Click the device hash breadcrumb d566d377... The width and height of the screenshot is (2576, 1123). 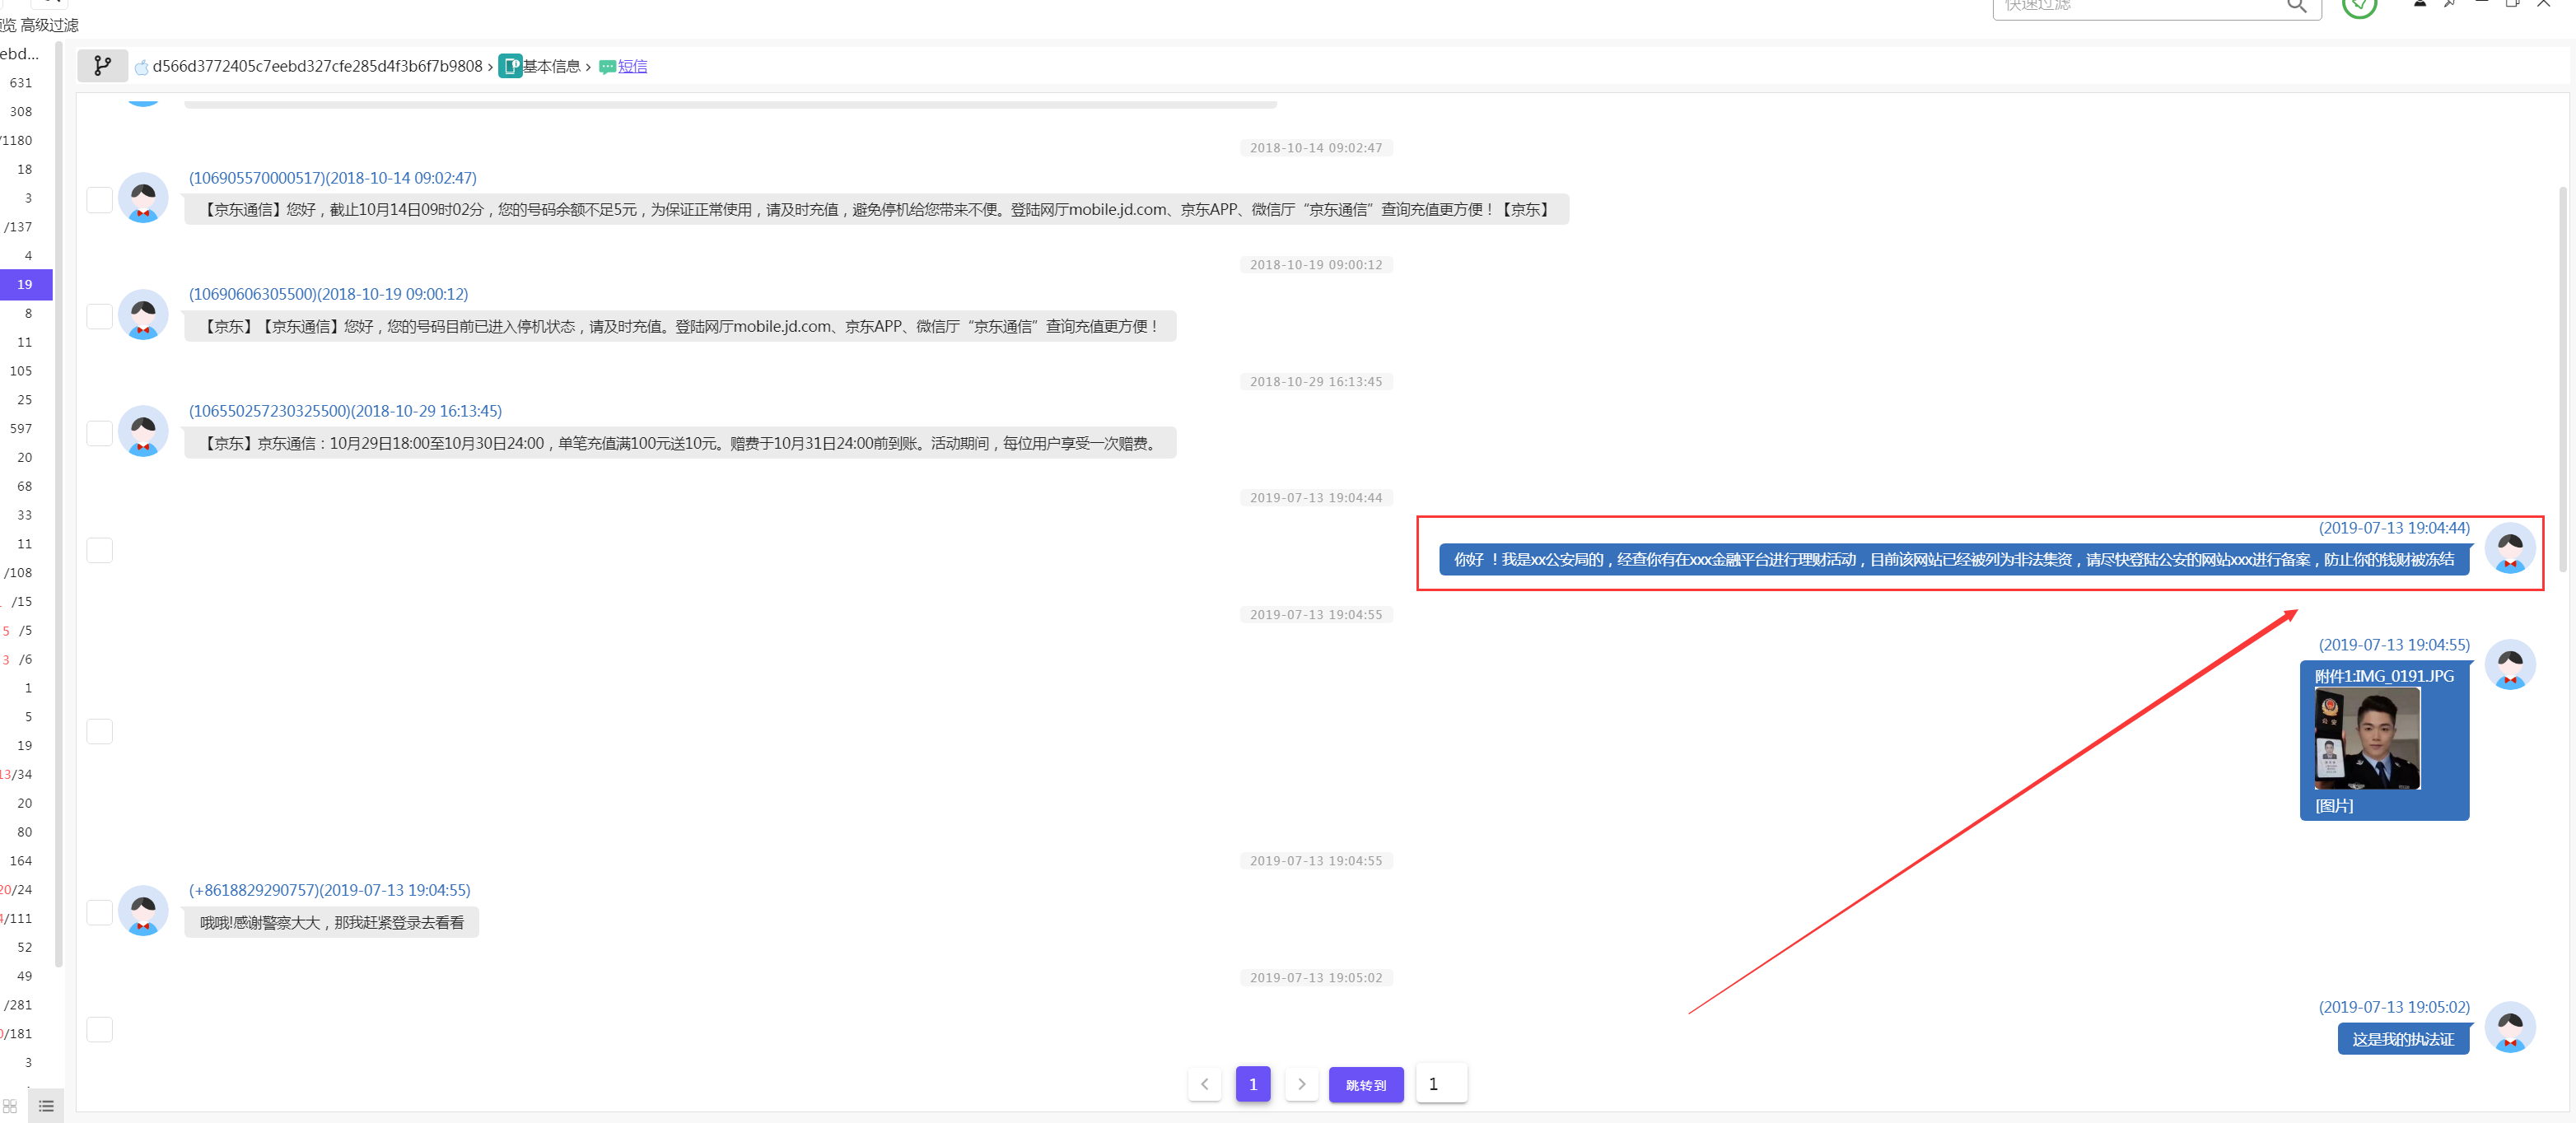(317, 66)
